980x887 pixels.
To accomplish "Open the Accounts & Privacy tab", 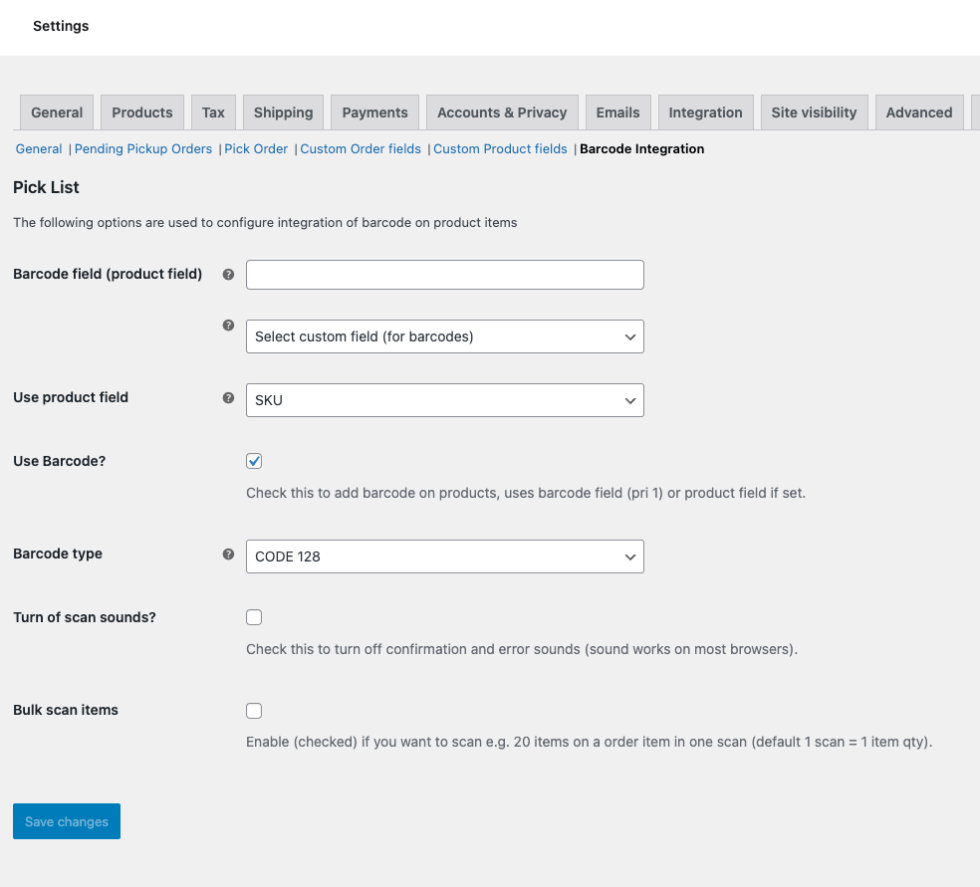I will click(x=501, y=113).
